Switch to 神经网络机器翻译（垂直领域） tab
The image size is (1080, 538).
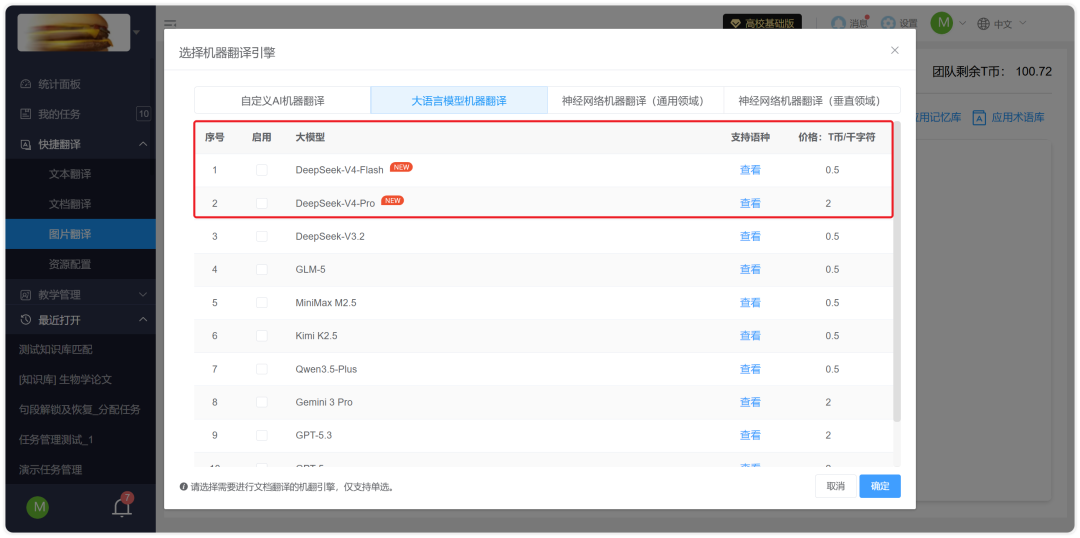click(811, 101)
